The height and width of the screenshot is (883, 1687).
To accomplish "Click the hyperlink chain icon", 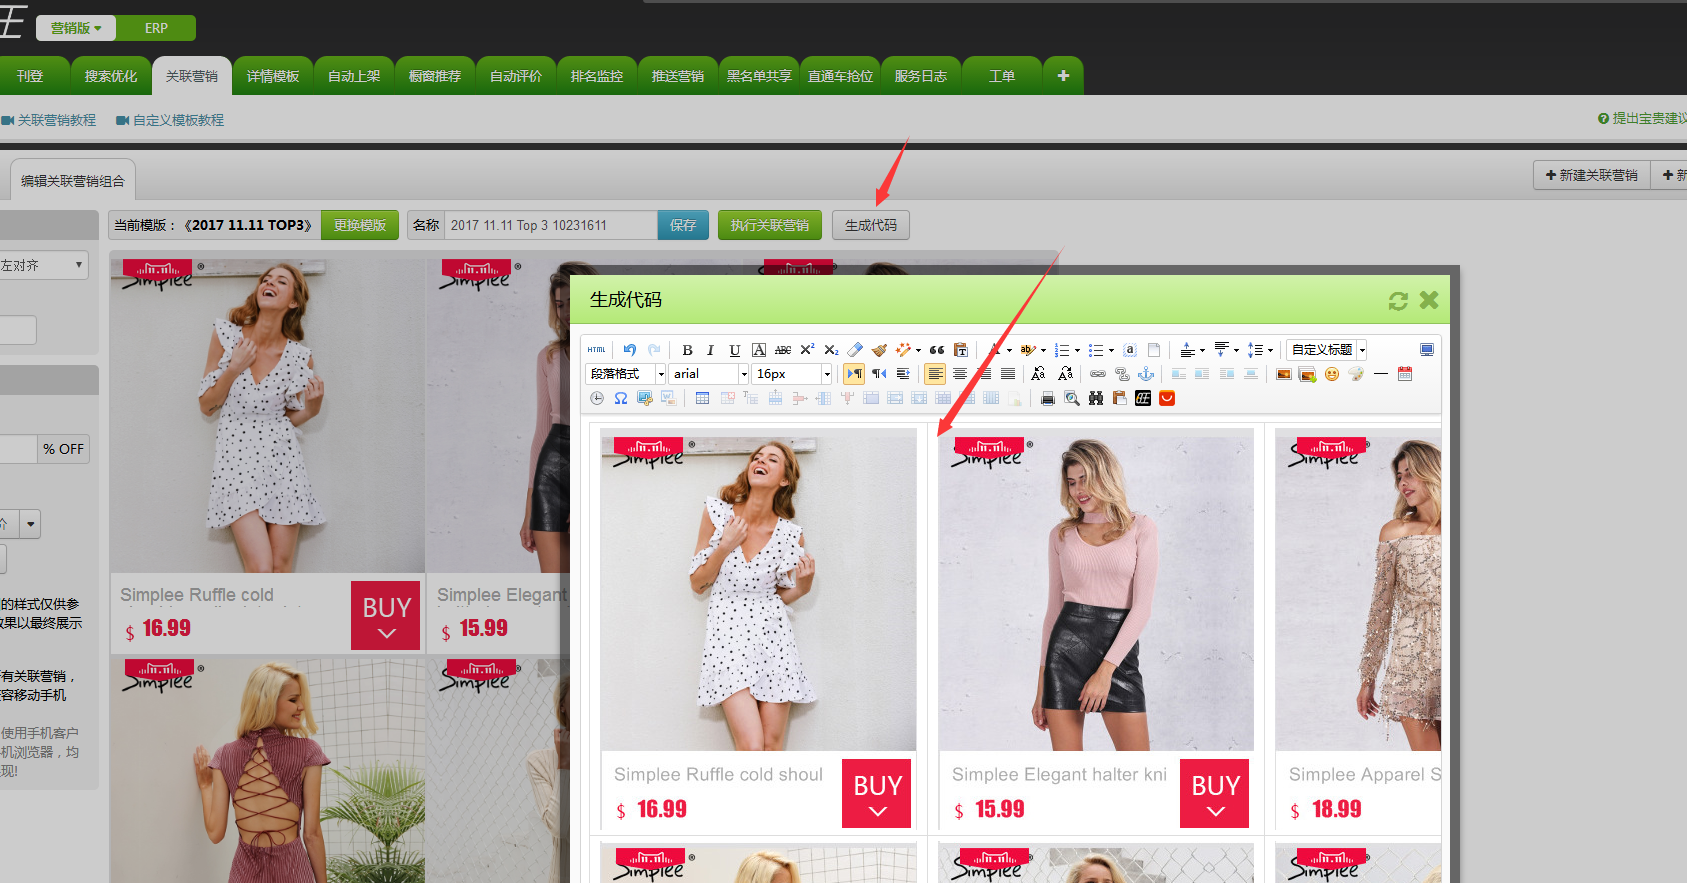I will (1098, 374).
